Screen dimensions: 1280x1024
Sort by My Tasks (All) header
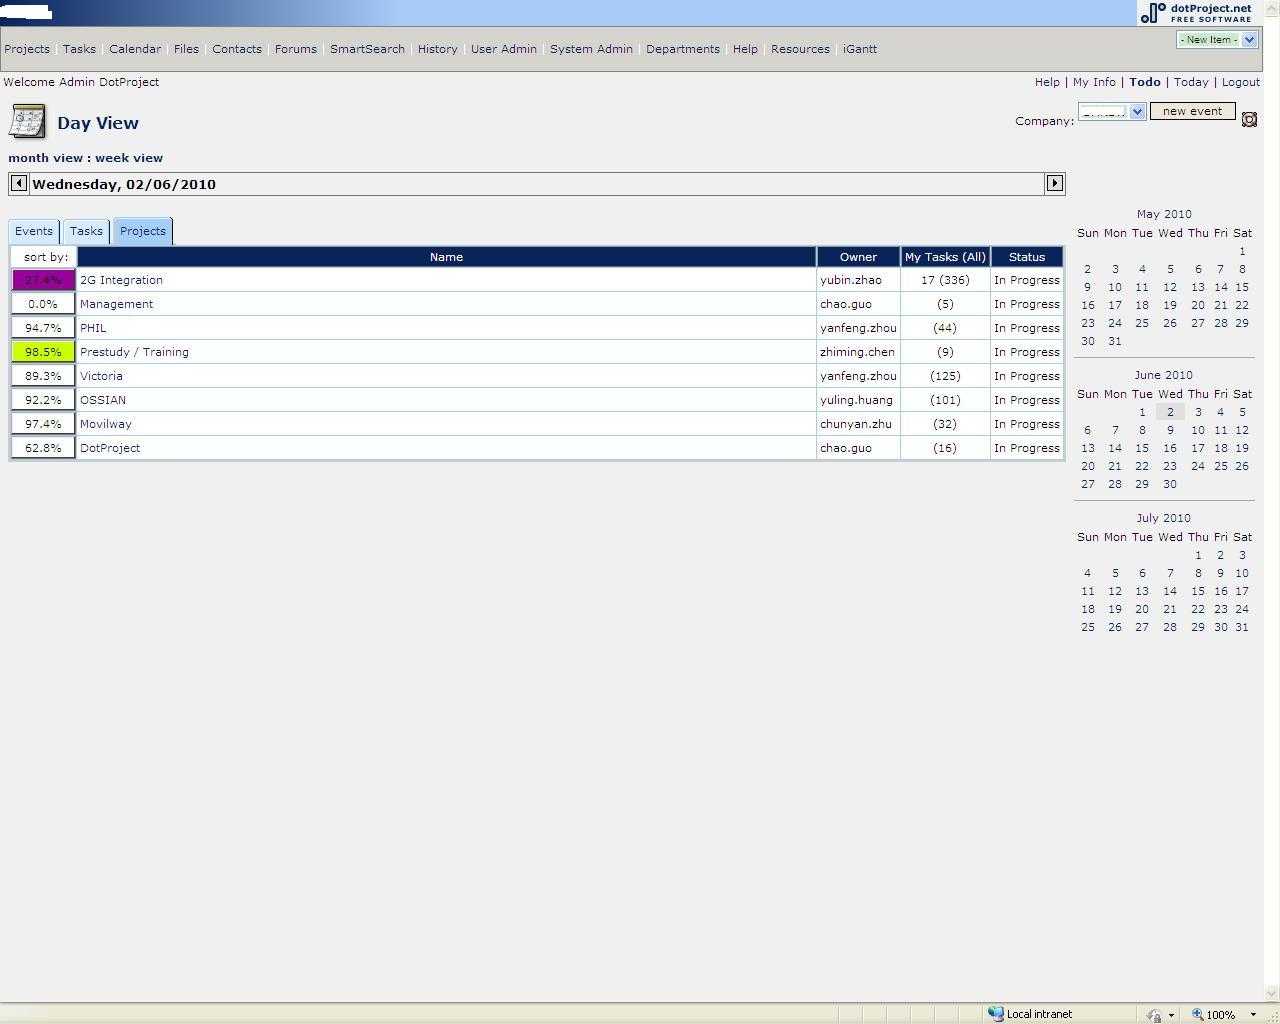coord(945,257)
